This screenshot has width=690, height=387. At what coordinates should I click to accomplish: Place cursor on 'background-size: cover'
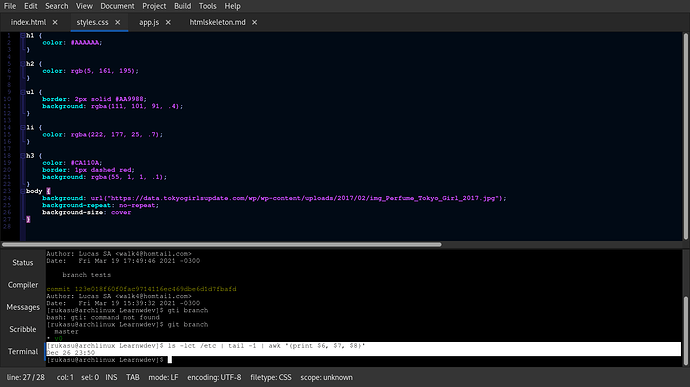click(x=87, y=212)
